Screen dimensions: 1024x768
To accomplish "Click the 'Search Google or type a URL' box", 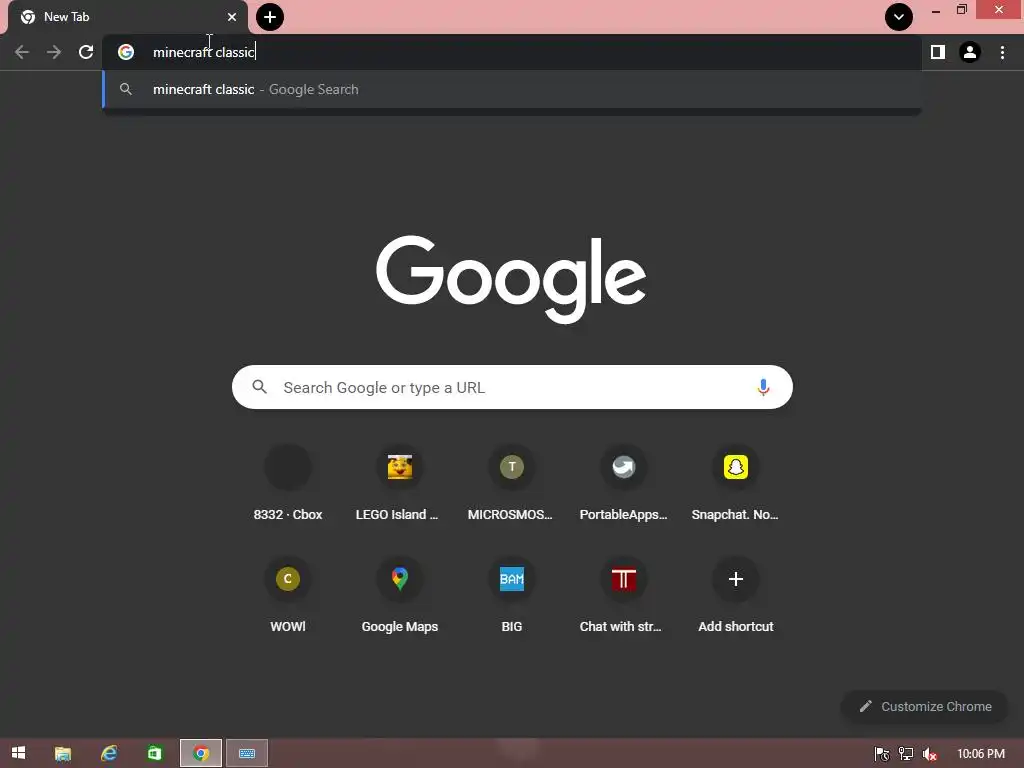I will pos(512,387).
